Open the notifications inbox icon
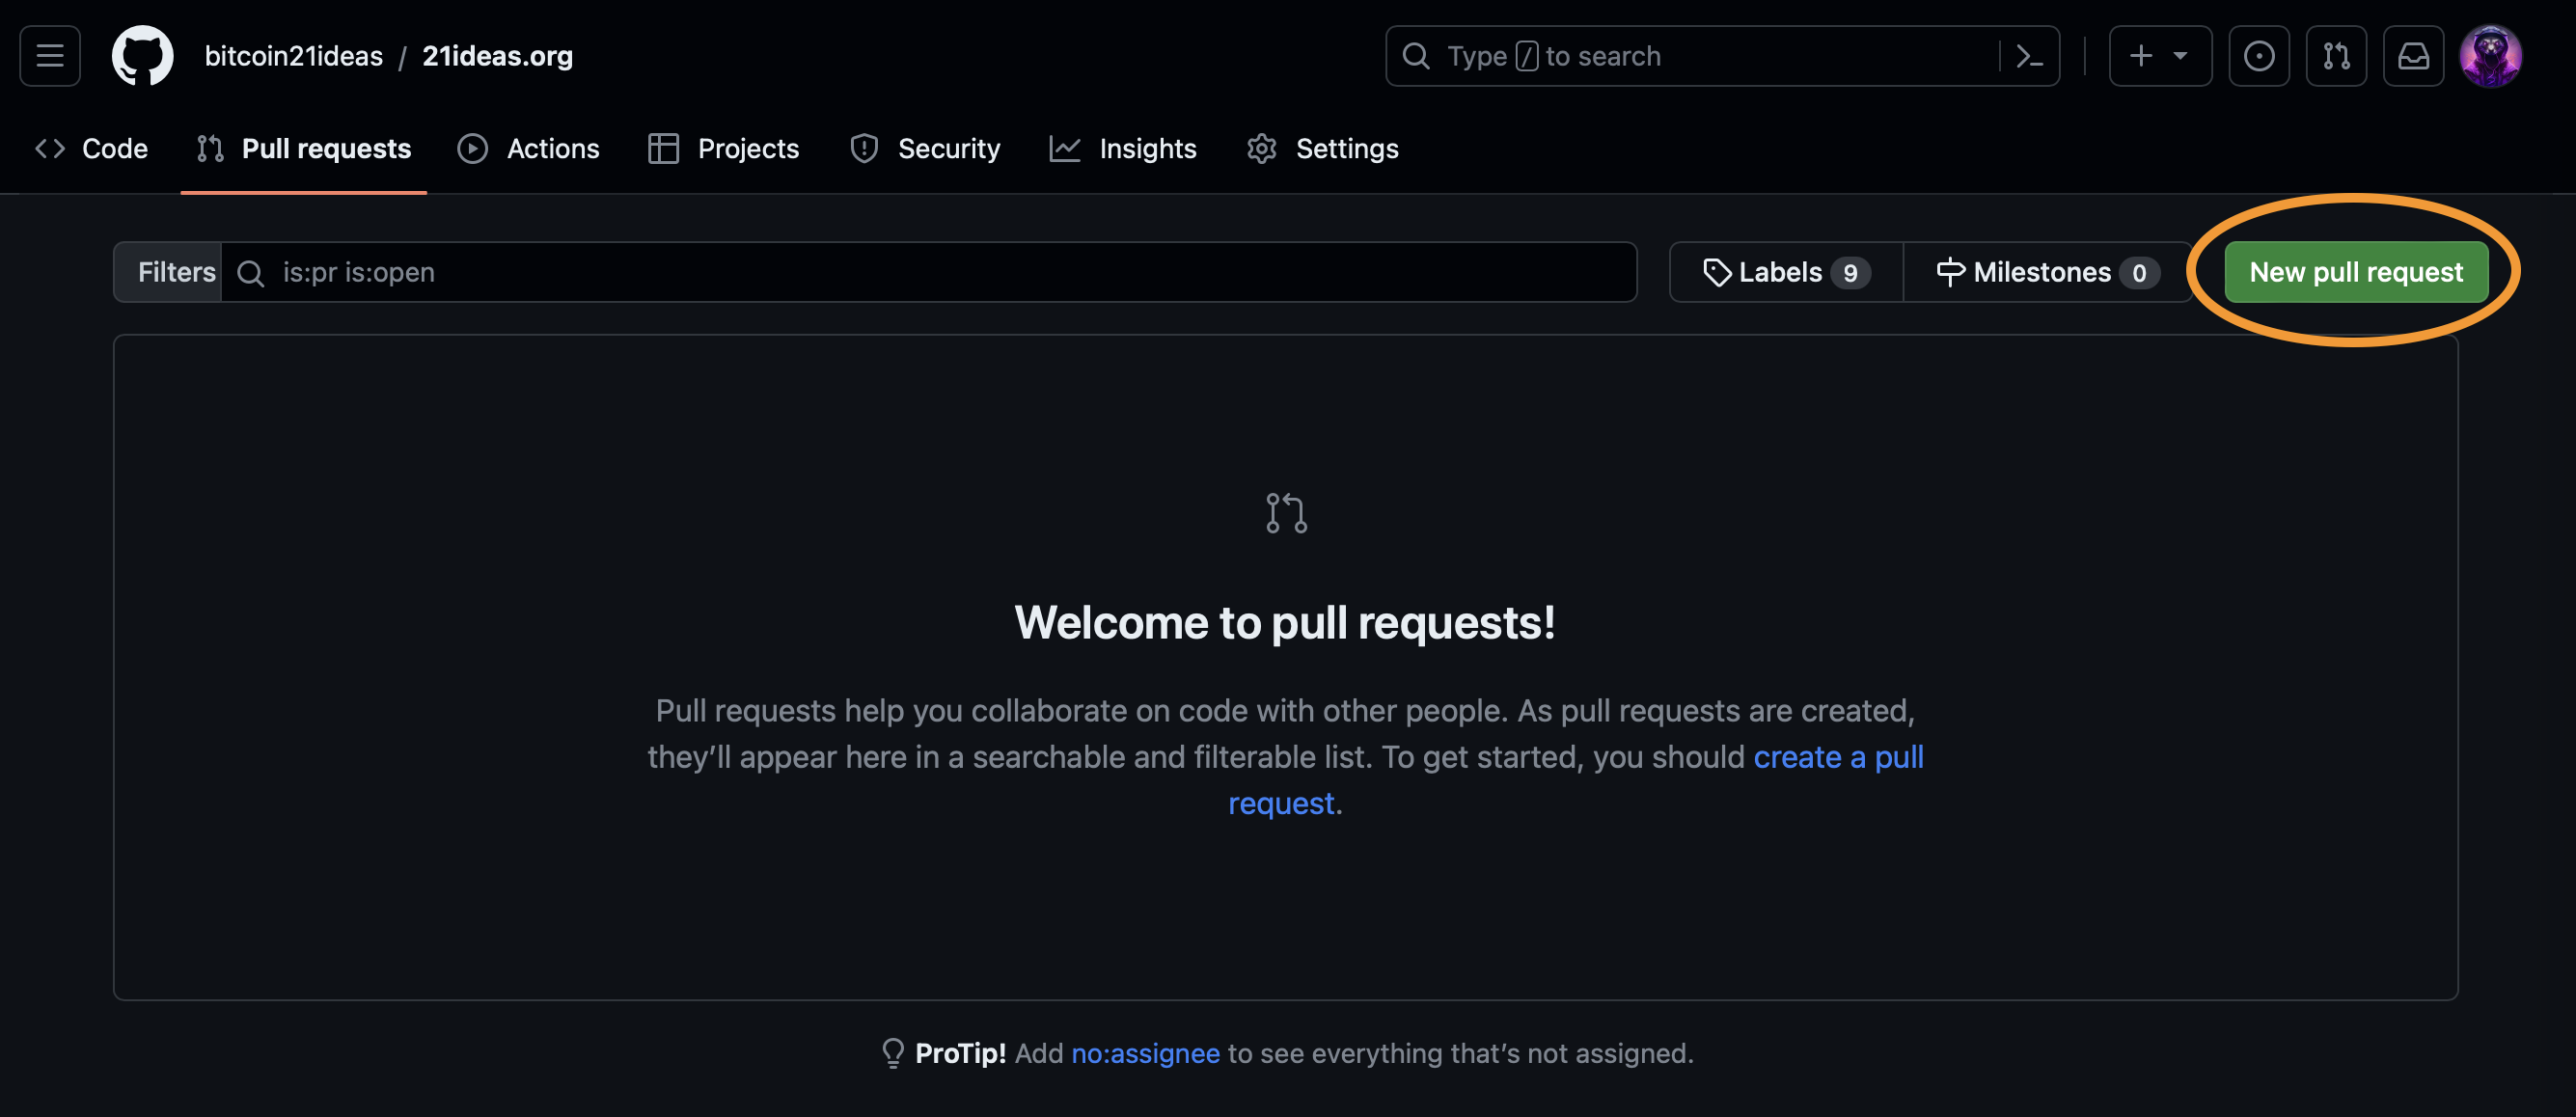The height and width of the screenshot is (1117, 2576). [x=2413, y=56]
